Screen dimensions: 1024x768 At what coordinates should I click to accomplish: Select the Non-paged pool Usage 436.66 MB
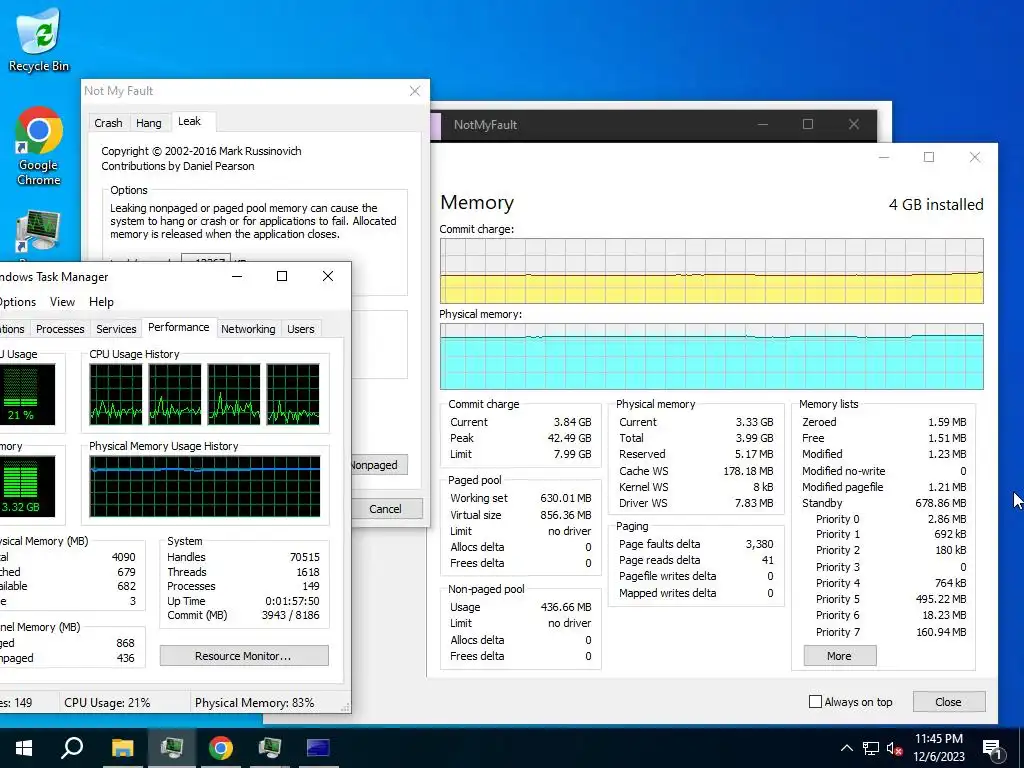pyautogui.click(x=566, y=607)
